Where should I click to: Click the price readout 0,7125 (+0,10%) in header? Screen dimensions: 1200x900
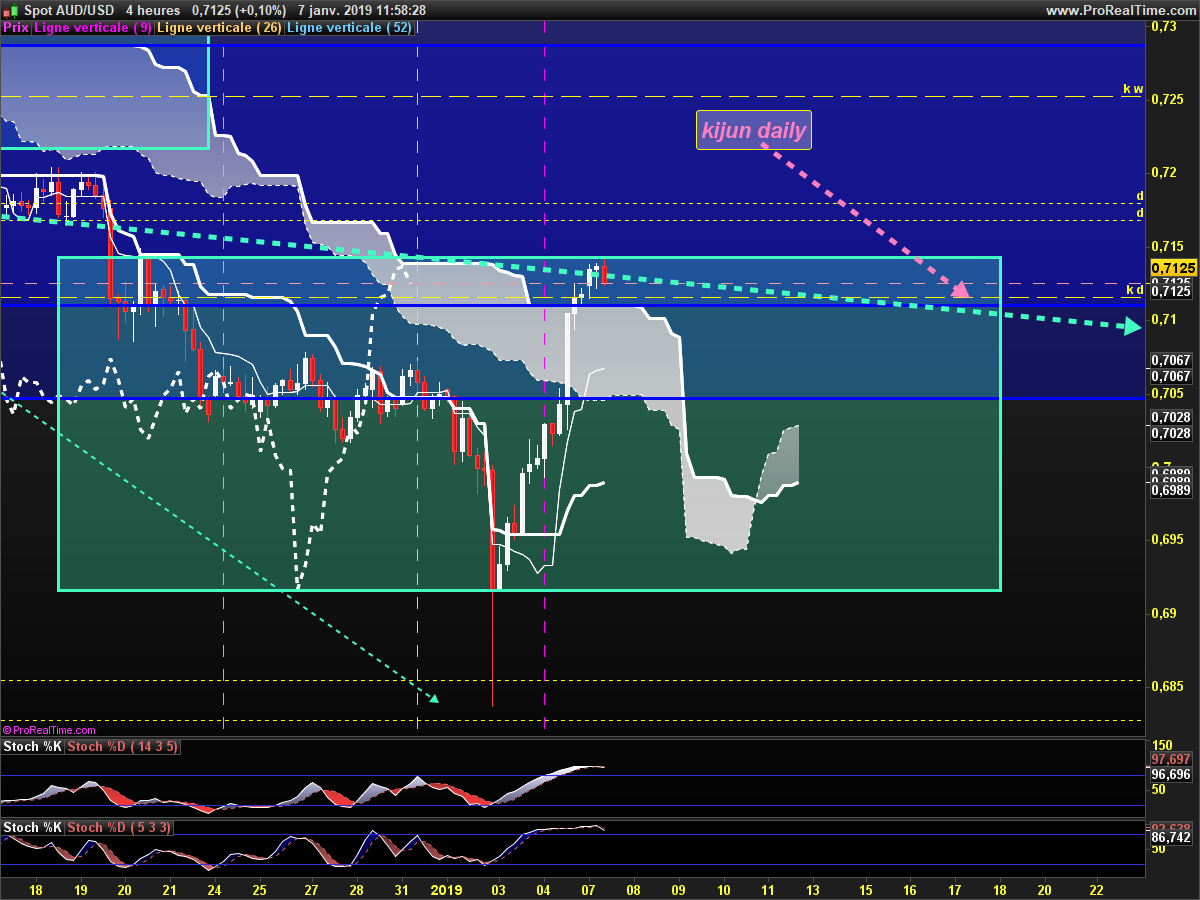click(239, 10)
